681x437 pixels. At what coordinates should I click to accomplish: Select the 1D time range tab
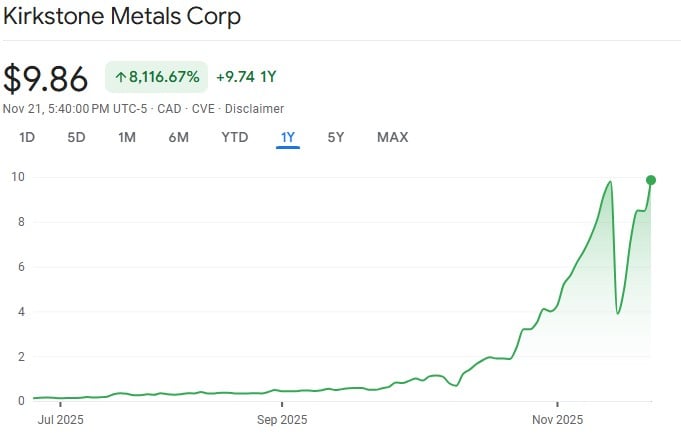coord(27,137)
